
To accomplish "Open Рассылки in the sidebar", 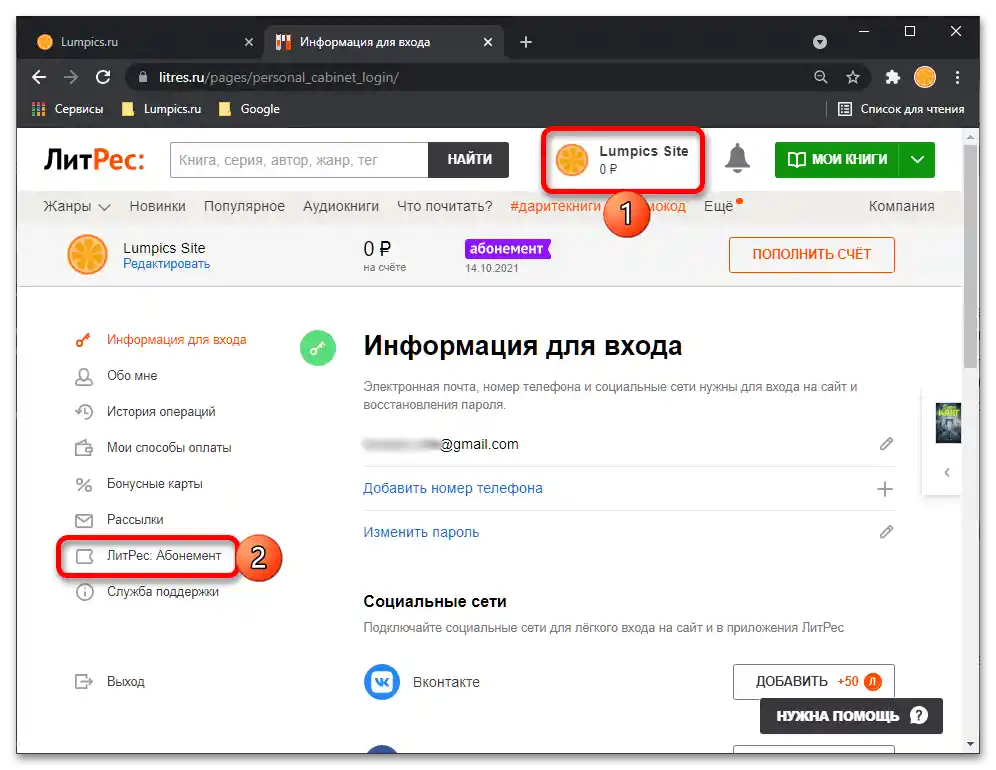I will [135, 520].
